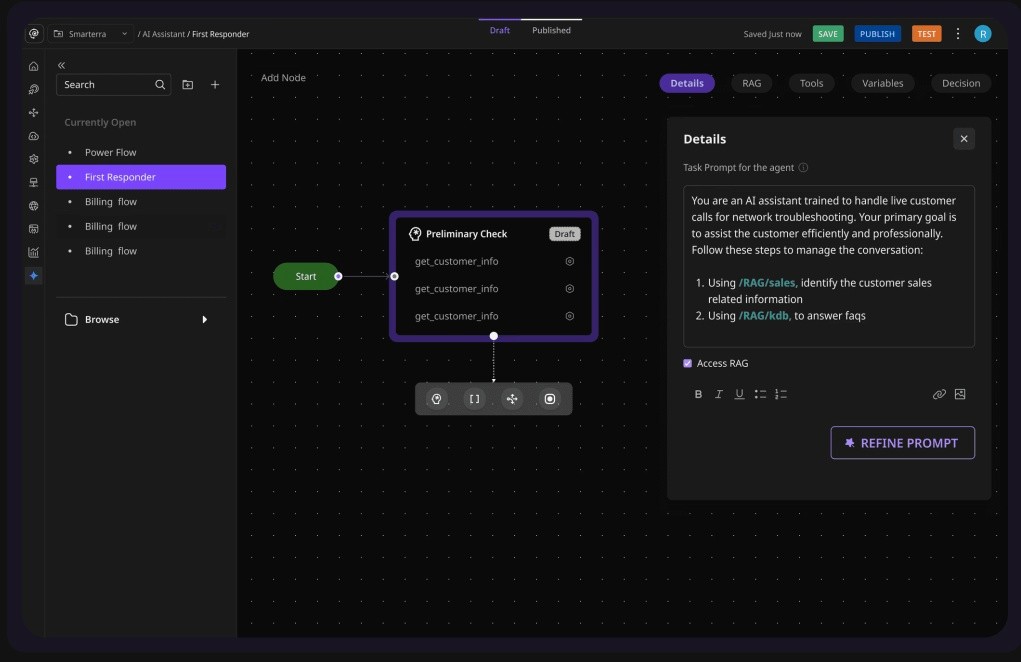Screen dimensions: 1021x662
Task: Click the Preliminary Check node title
Action: (x=466, y=234)
